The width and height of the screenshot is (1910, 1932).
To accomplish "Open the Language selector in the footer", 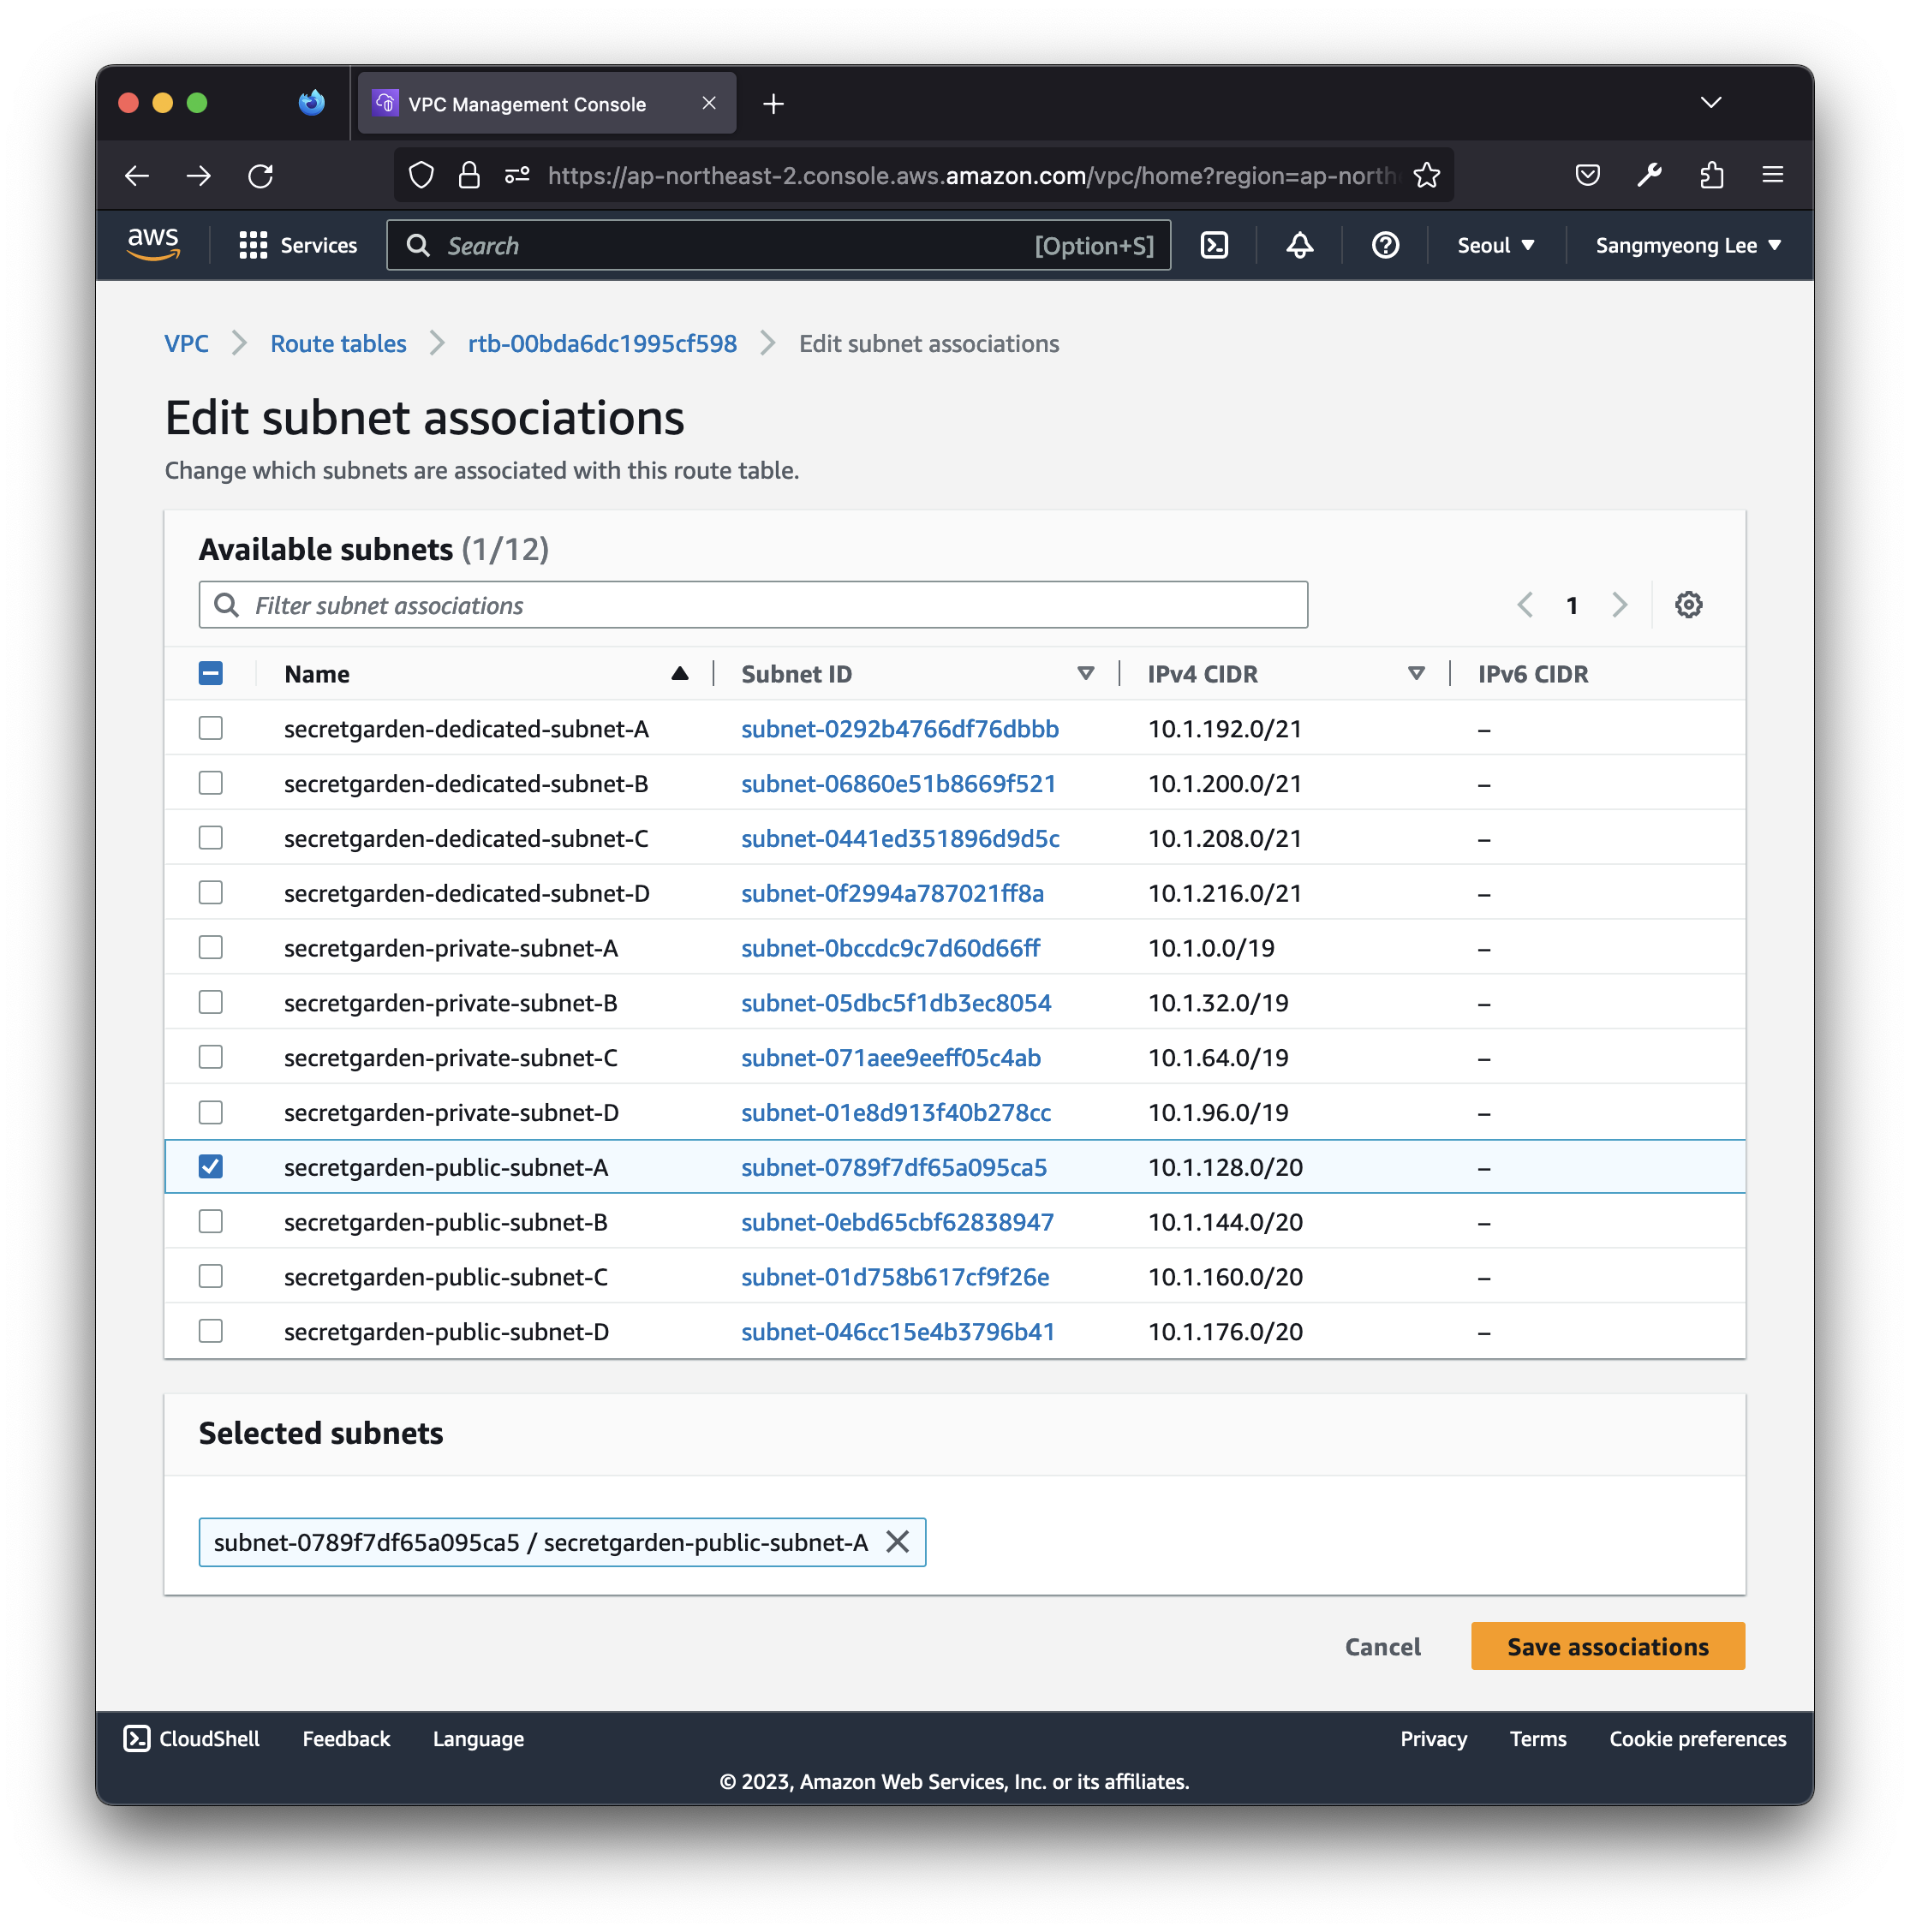I will point(478,1739).
